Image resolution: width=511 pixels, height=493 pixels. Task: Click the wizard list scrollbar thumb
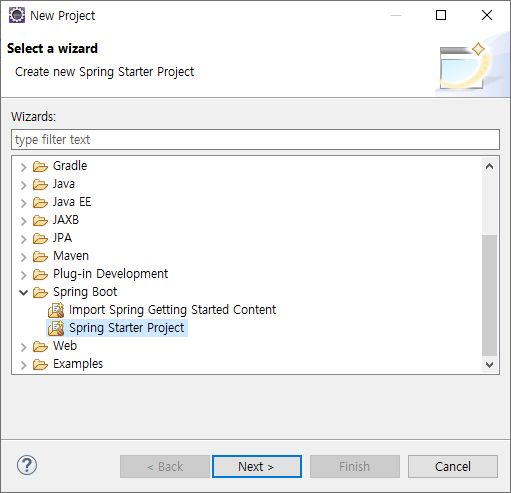(489, 295)
